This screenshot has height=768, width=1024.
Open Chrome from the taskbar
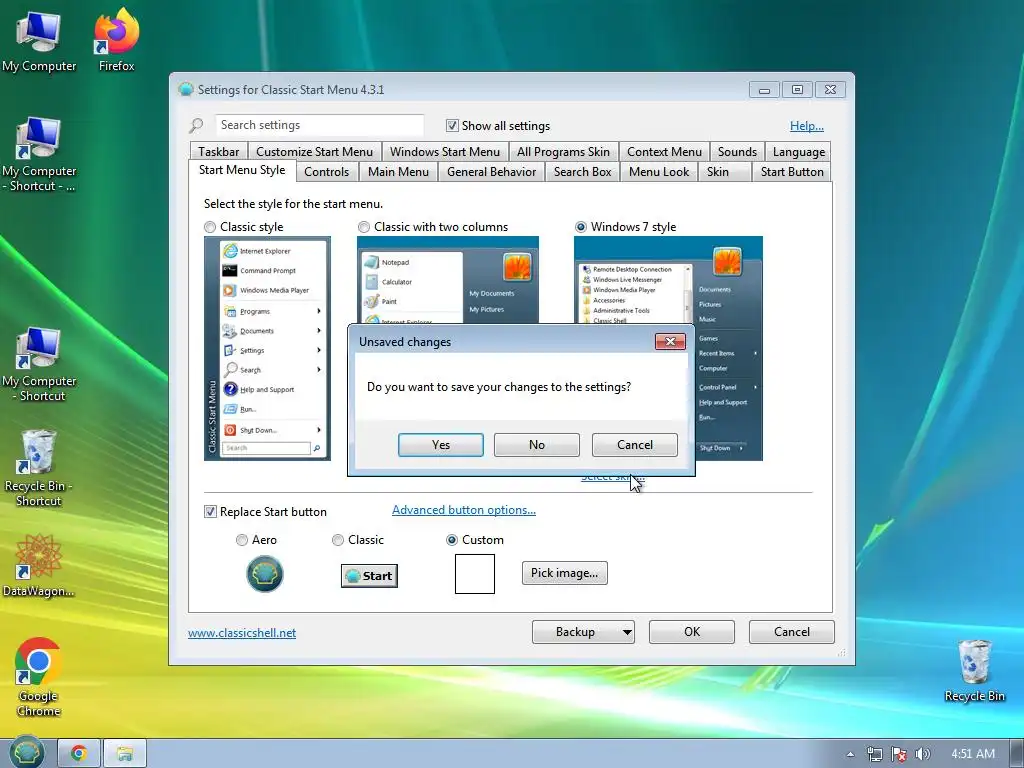click(79, 754)
